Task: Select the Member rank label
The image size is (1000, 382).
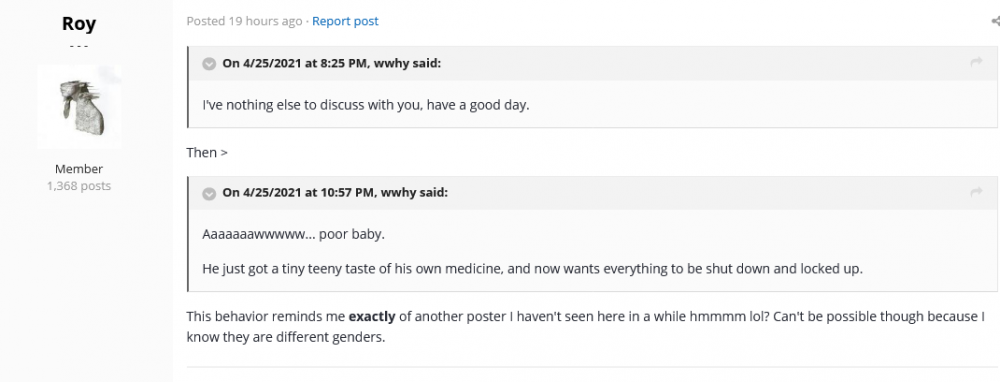Action: click(x=79, y=169)
